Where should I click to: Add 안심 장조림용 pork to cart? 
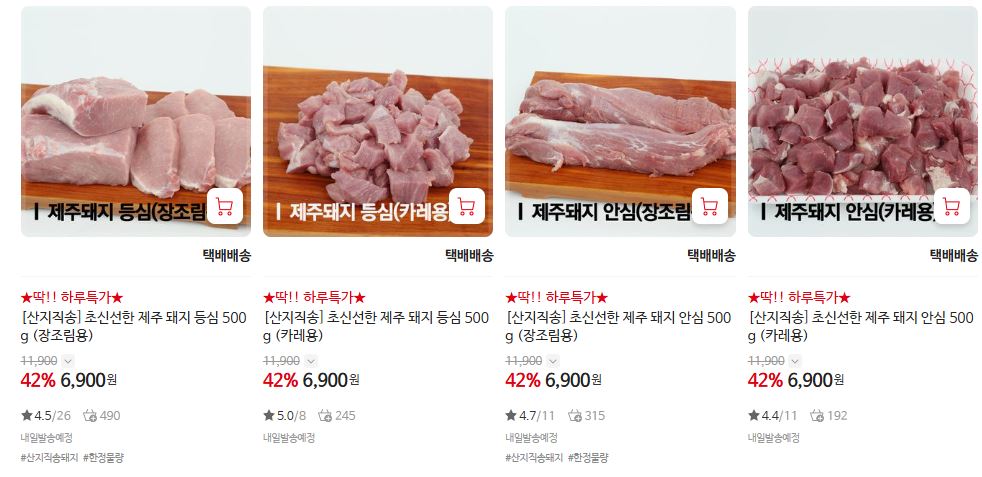click(x=710, y=206)
